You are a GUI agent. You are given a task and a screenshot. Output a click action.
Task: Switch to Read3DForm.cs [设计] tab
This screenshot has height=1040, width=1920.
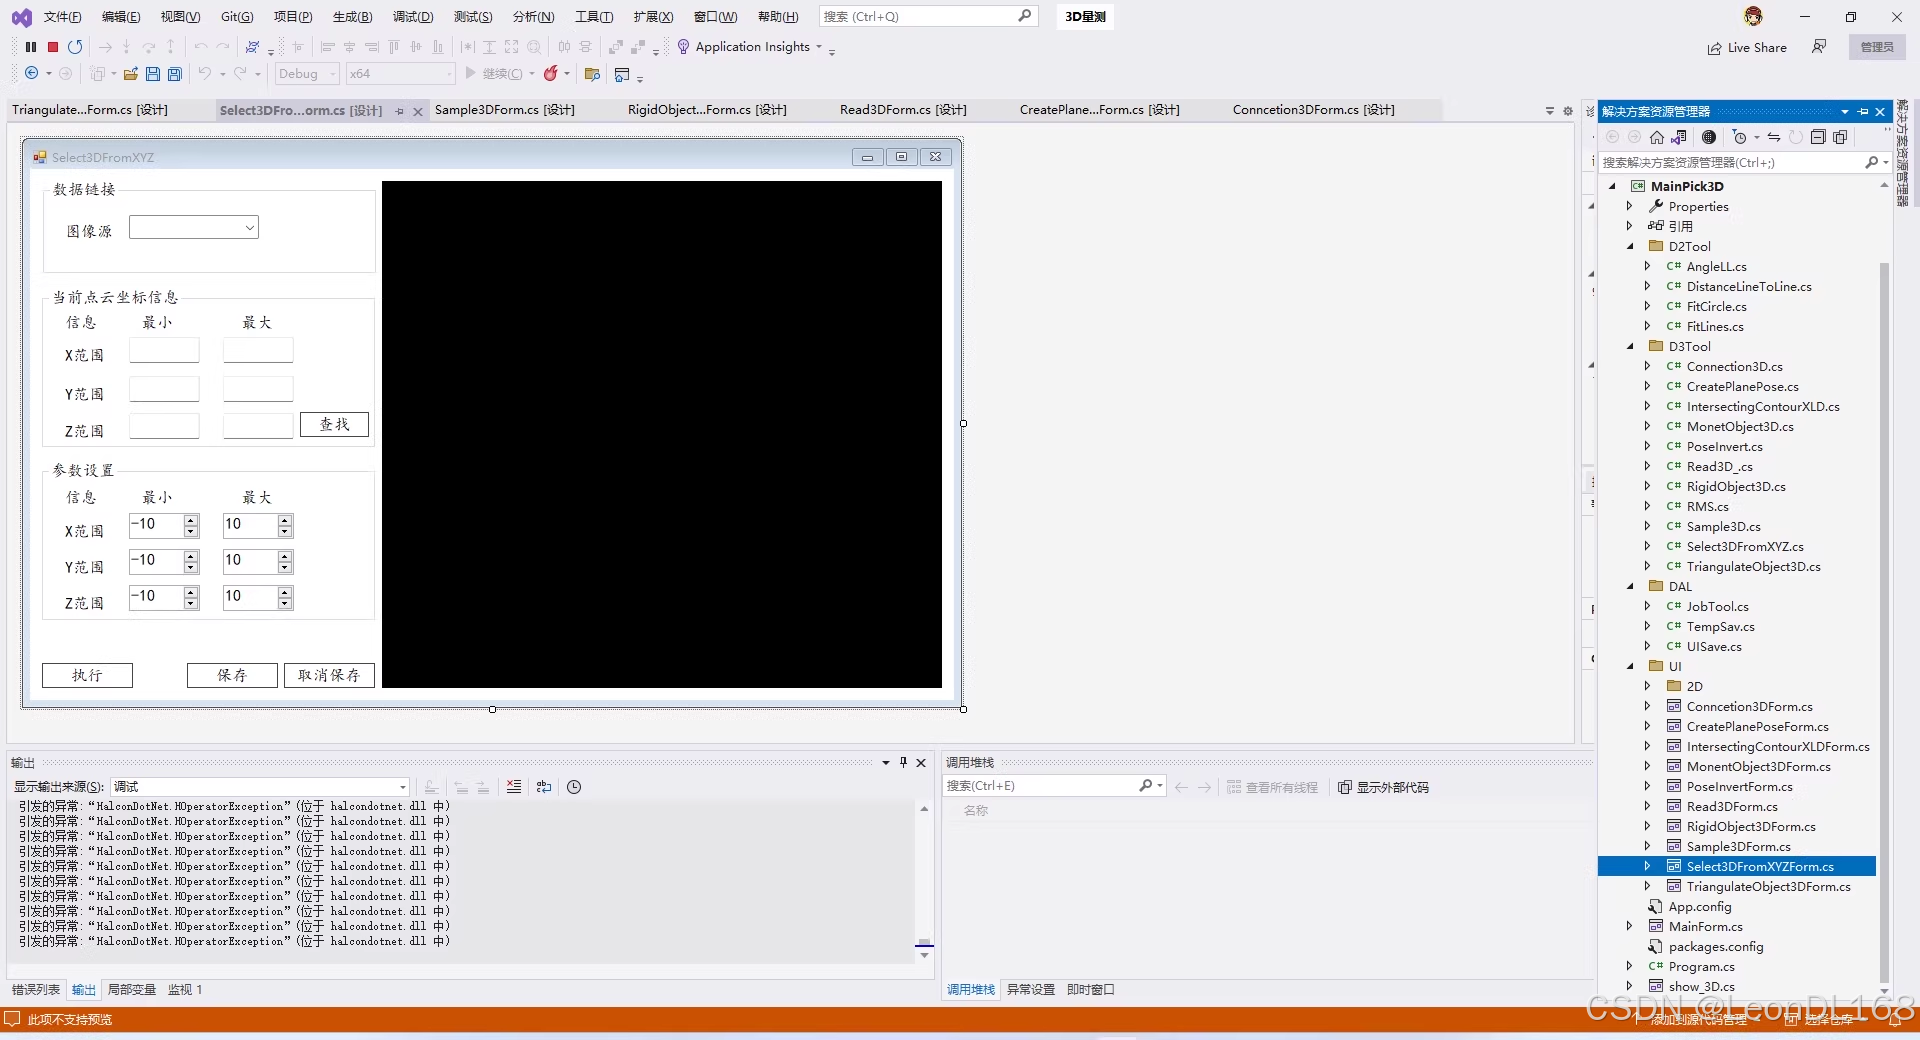pos(903,110)
